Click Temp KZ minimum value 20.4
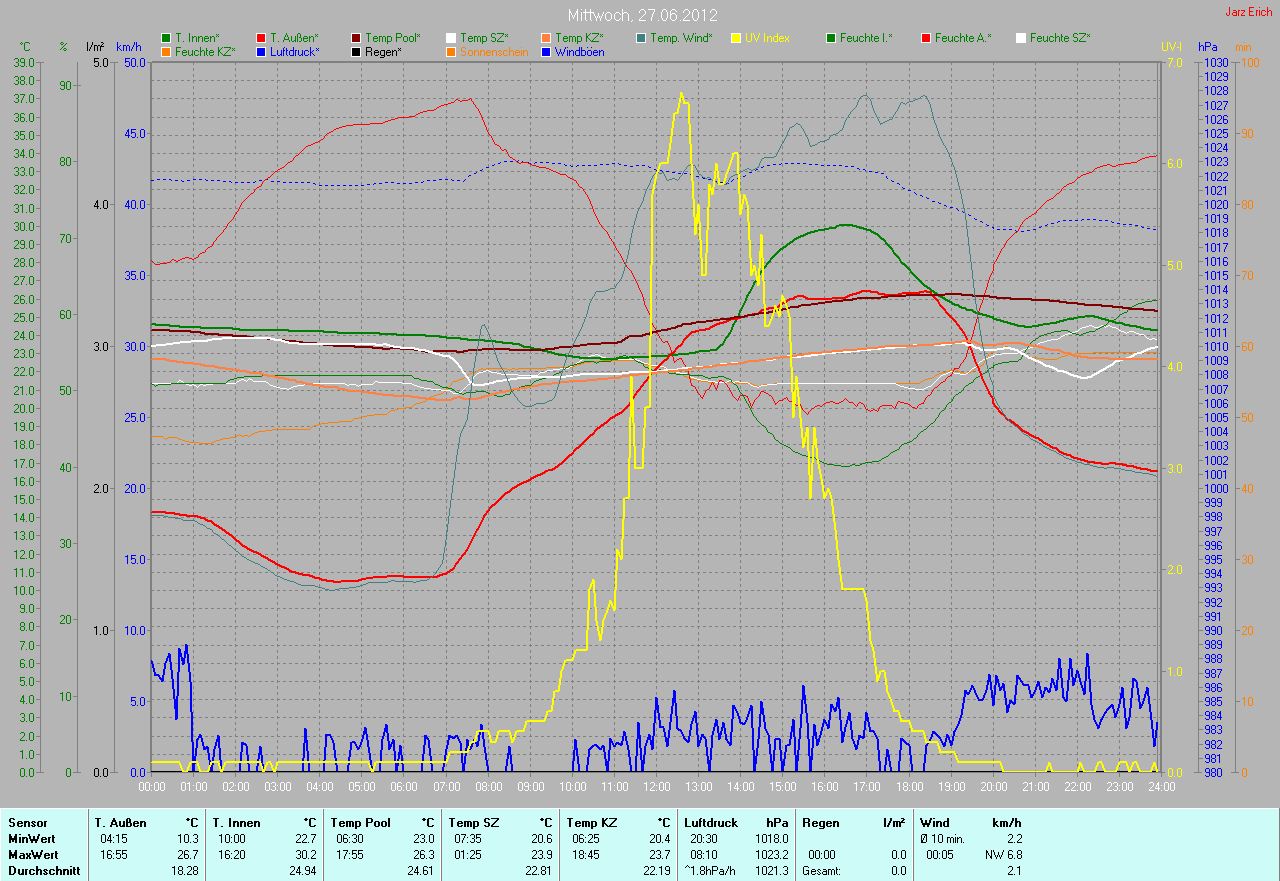Screen dimensions: 1280x881 click(659, 839)
